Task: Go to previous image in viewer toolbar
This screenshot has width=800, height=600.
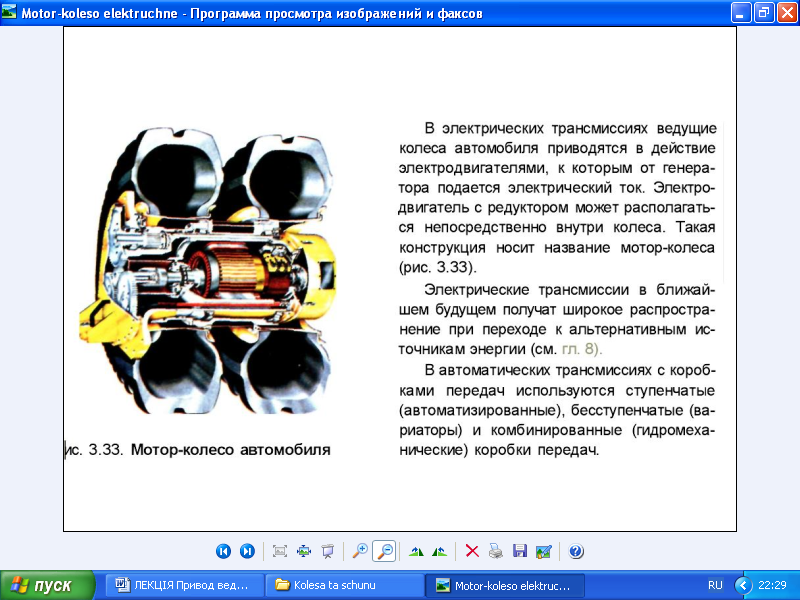Action: click(x=223, y=551)
